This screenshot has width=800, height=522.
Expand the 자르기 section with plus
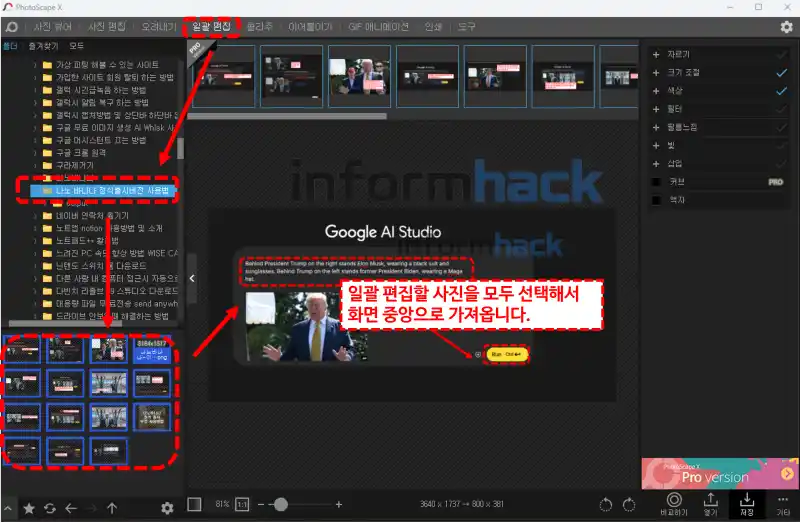tap(656, 55)
